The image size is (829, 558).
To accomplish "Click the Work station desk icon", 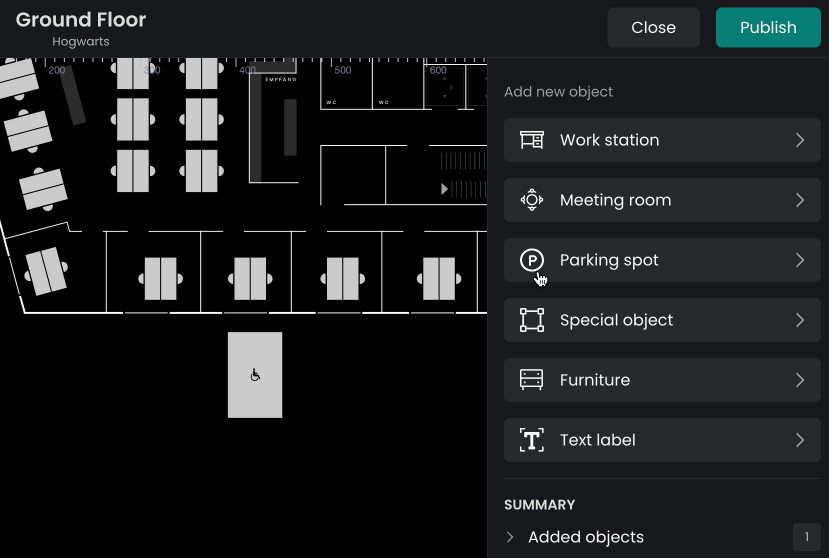I will pos(531,140).
